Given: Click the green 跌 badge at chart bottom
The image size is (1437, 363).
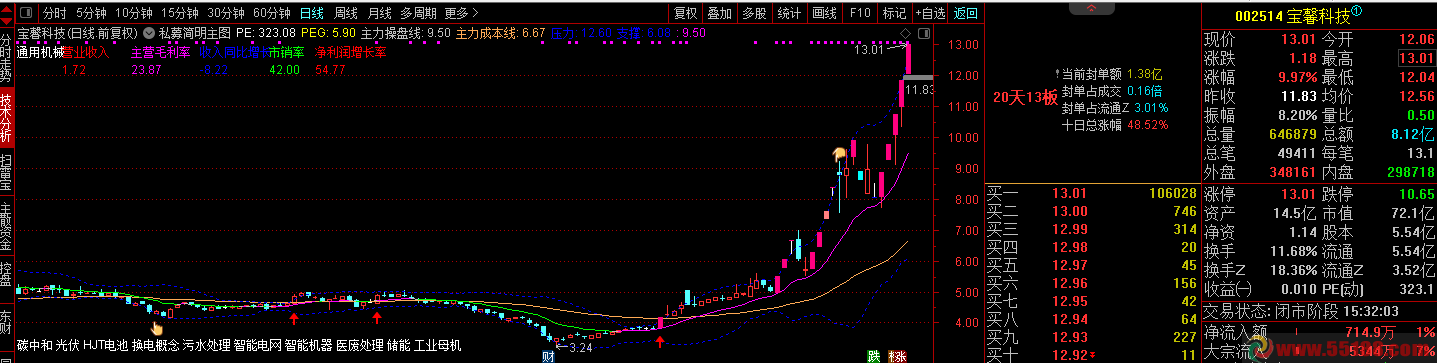Looking at the screenshot, I should click(x=874, y=356).
